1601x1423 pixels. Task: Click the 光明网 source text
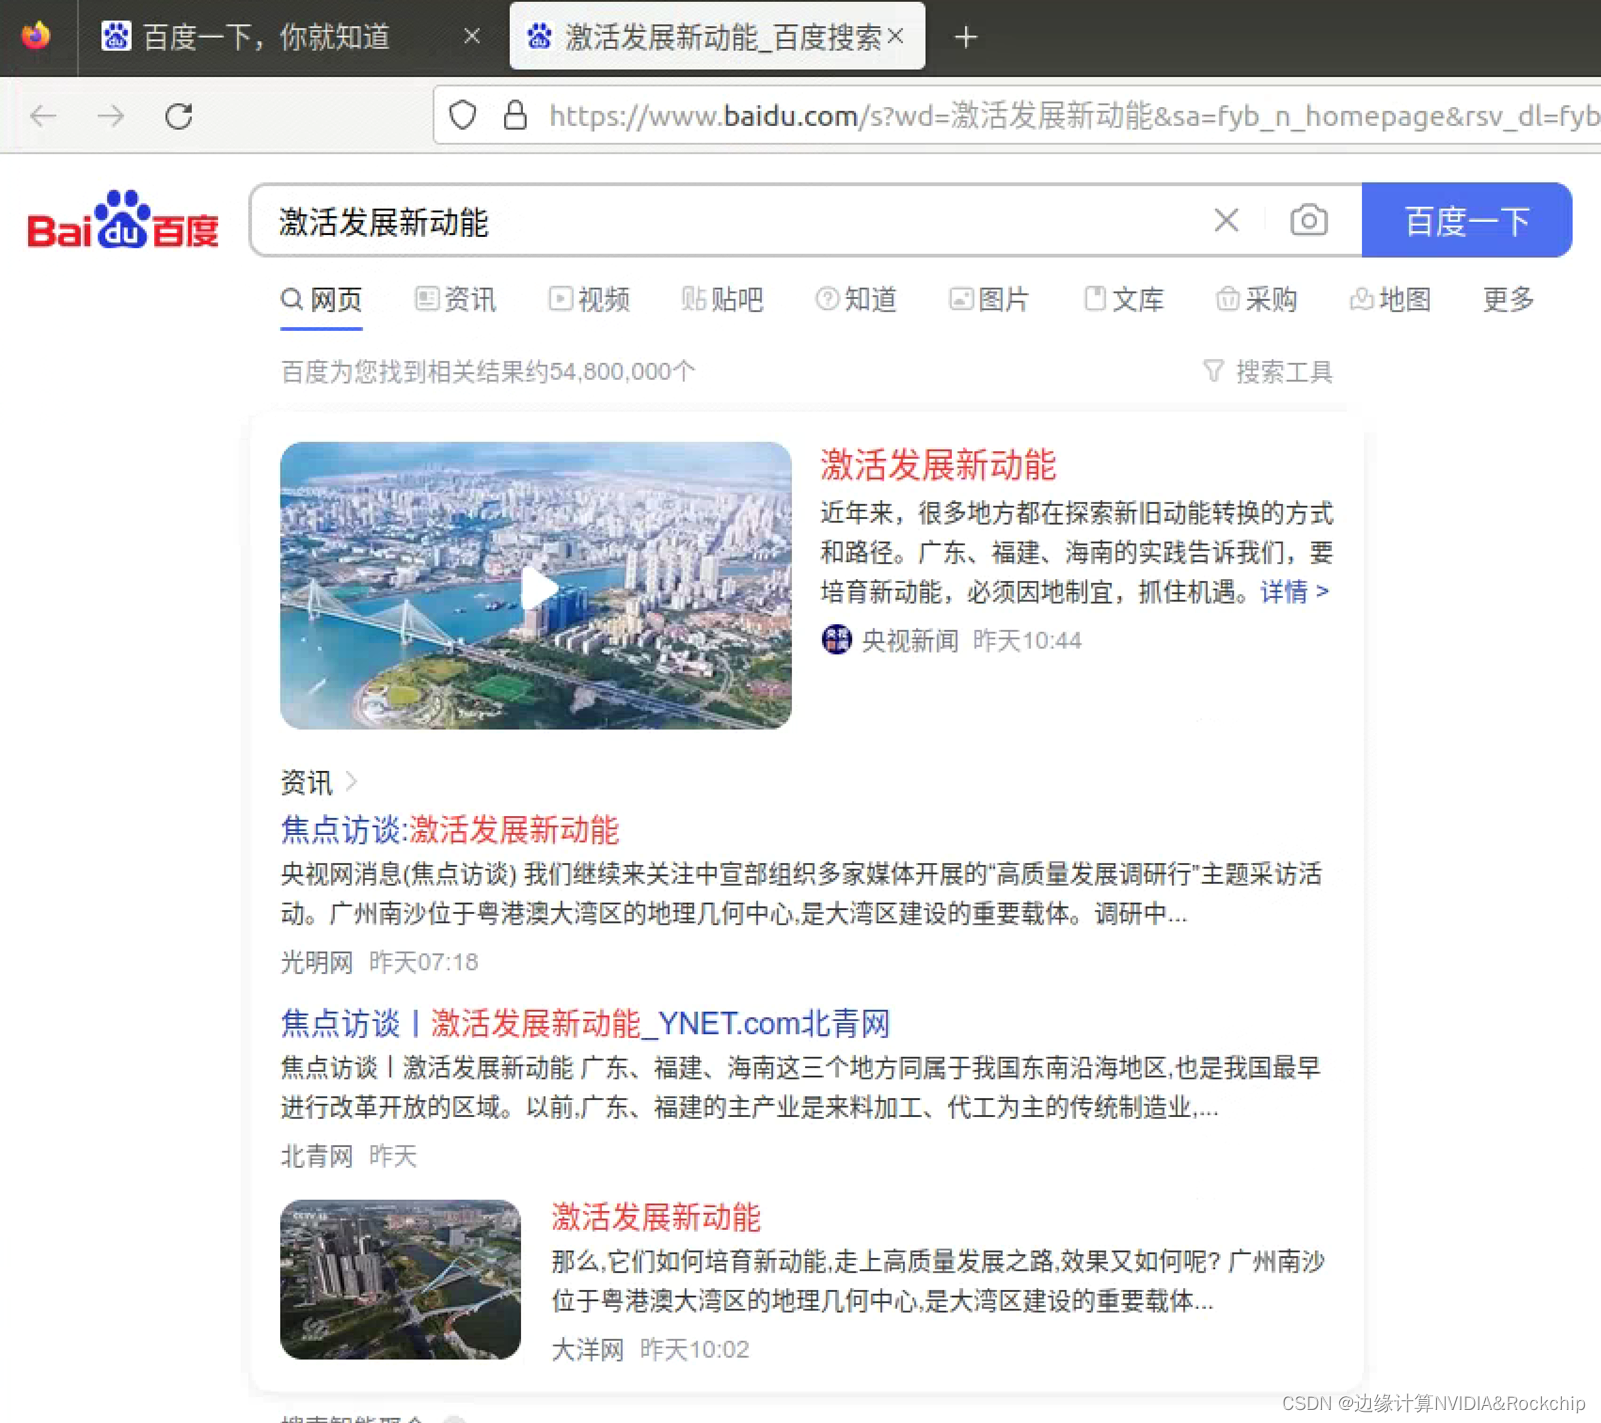(317, 962)
